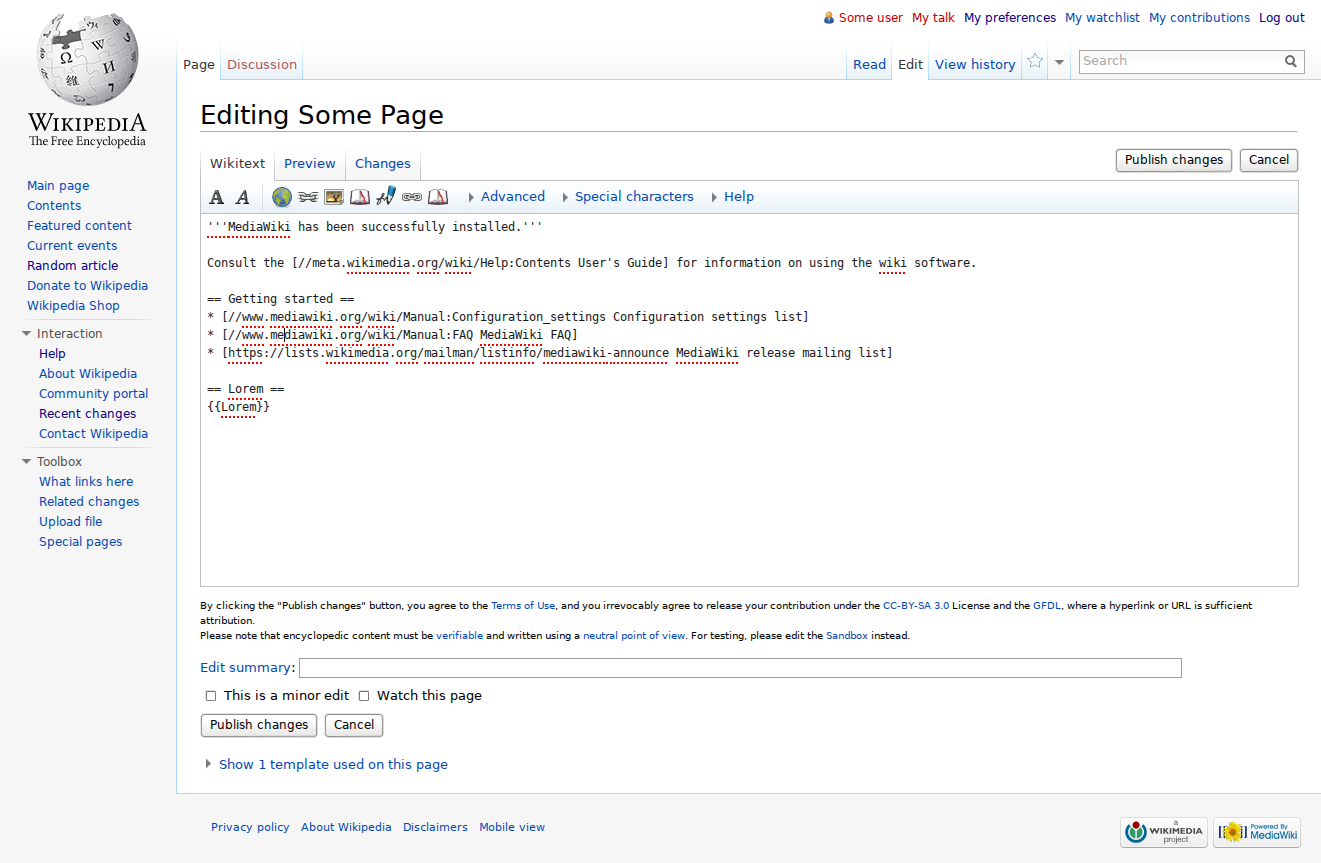
Task: Click the chain icon right of the pen
Action: (412, 197)
